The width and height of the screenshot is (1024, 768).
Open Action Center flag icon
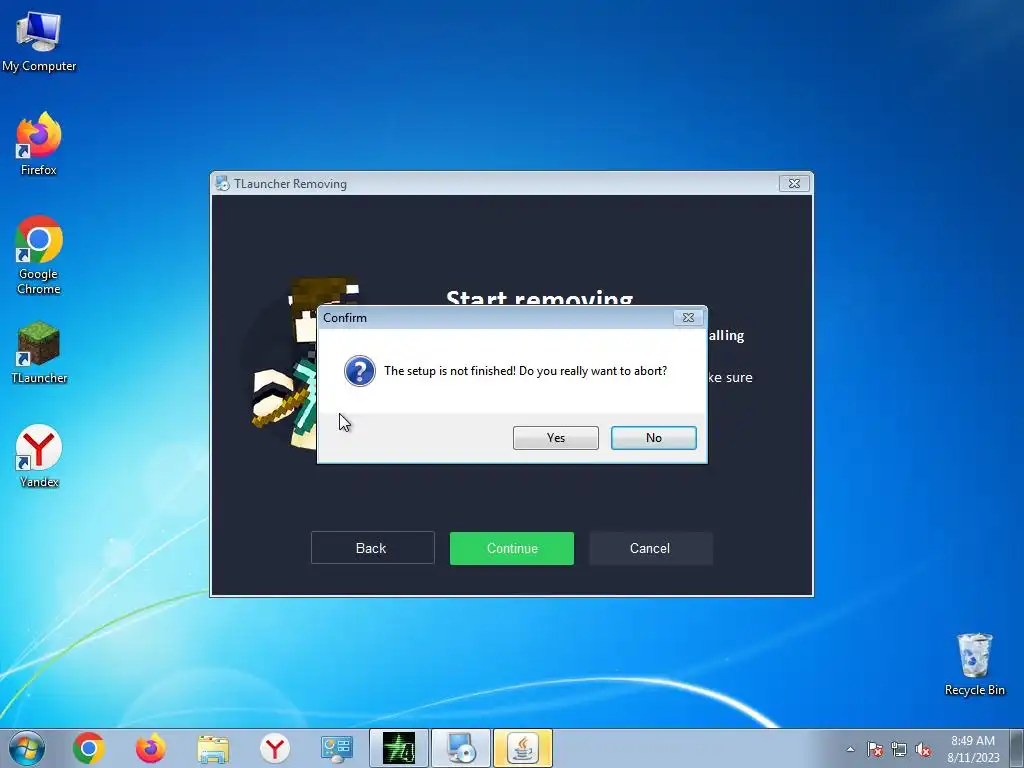875,749
